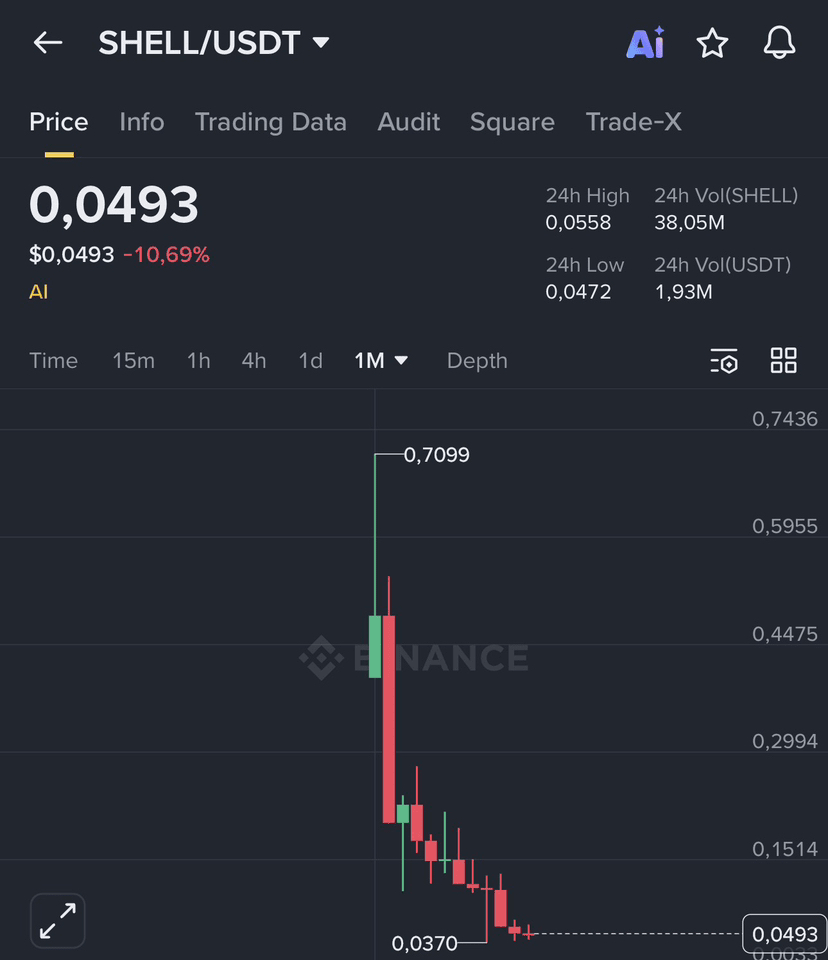Open chart indicator settings icon
This screenshot has width=828, height=960.
(x=723, y=361)
